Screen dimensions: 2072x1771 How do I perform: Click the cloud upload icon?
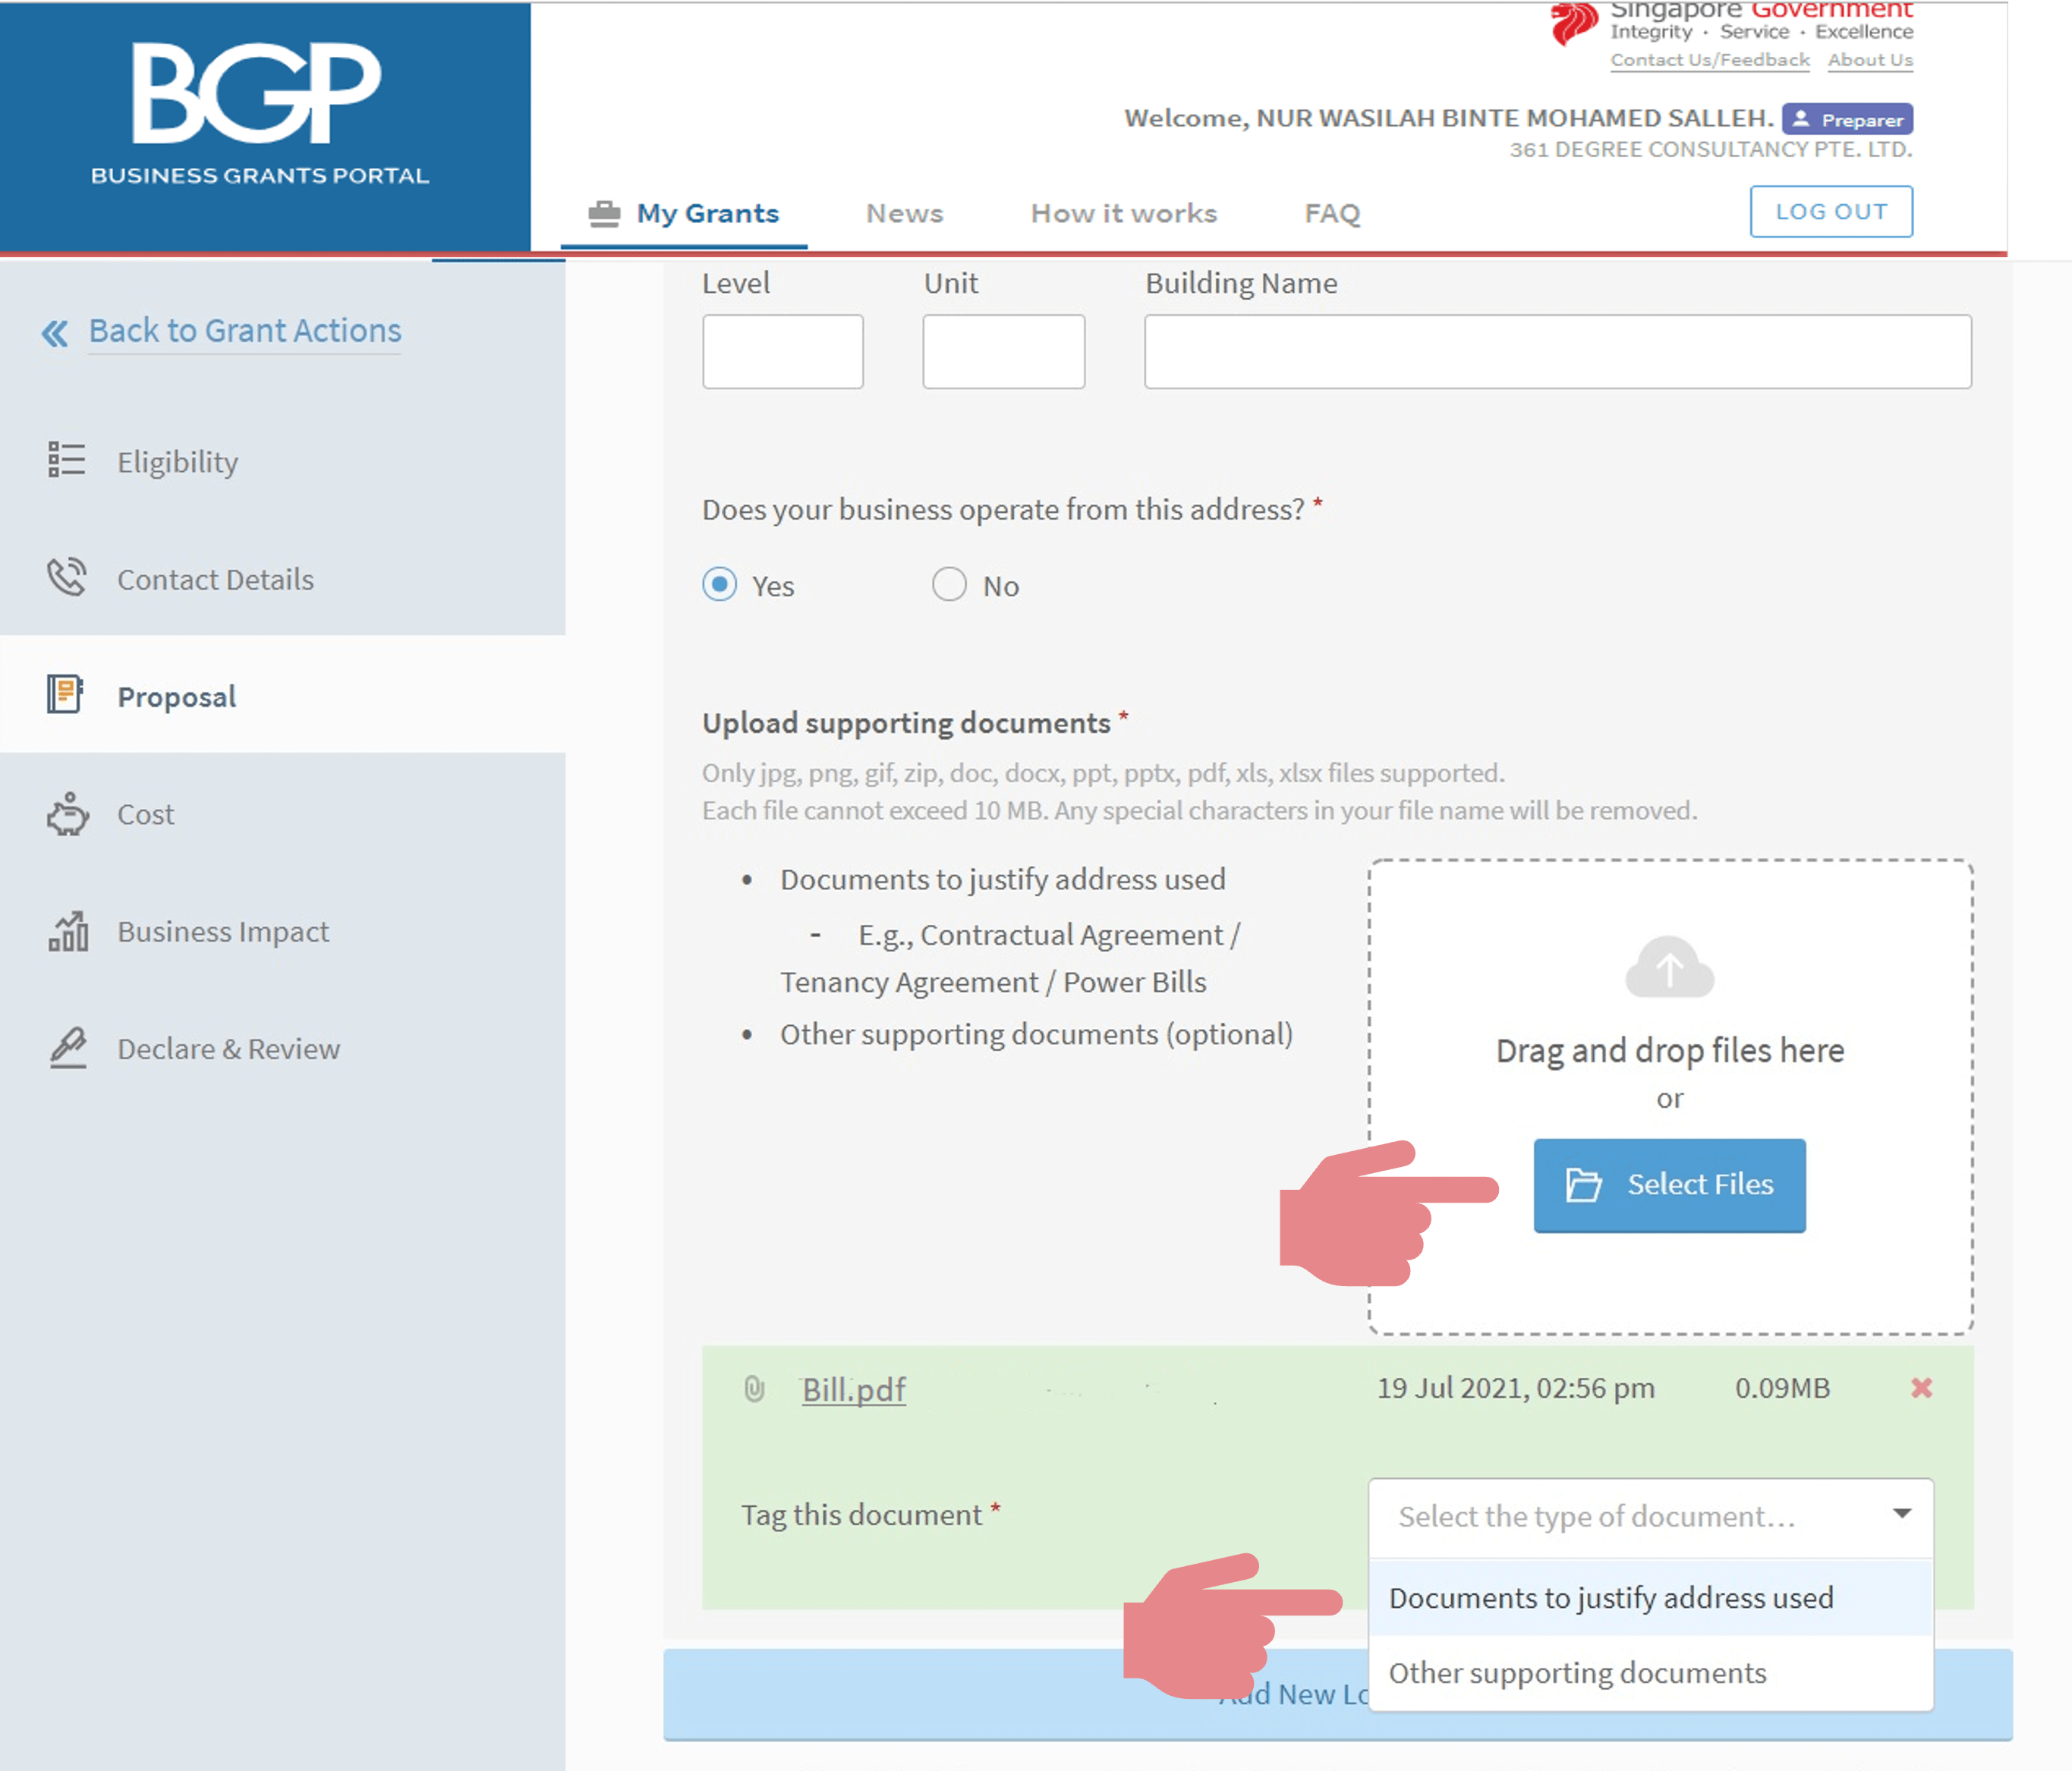click(1669, 968)
